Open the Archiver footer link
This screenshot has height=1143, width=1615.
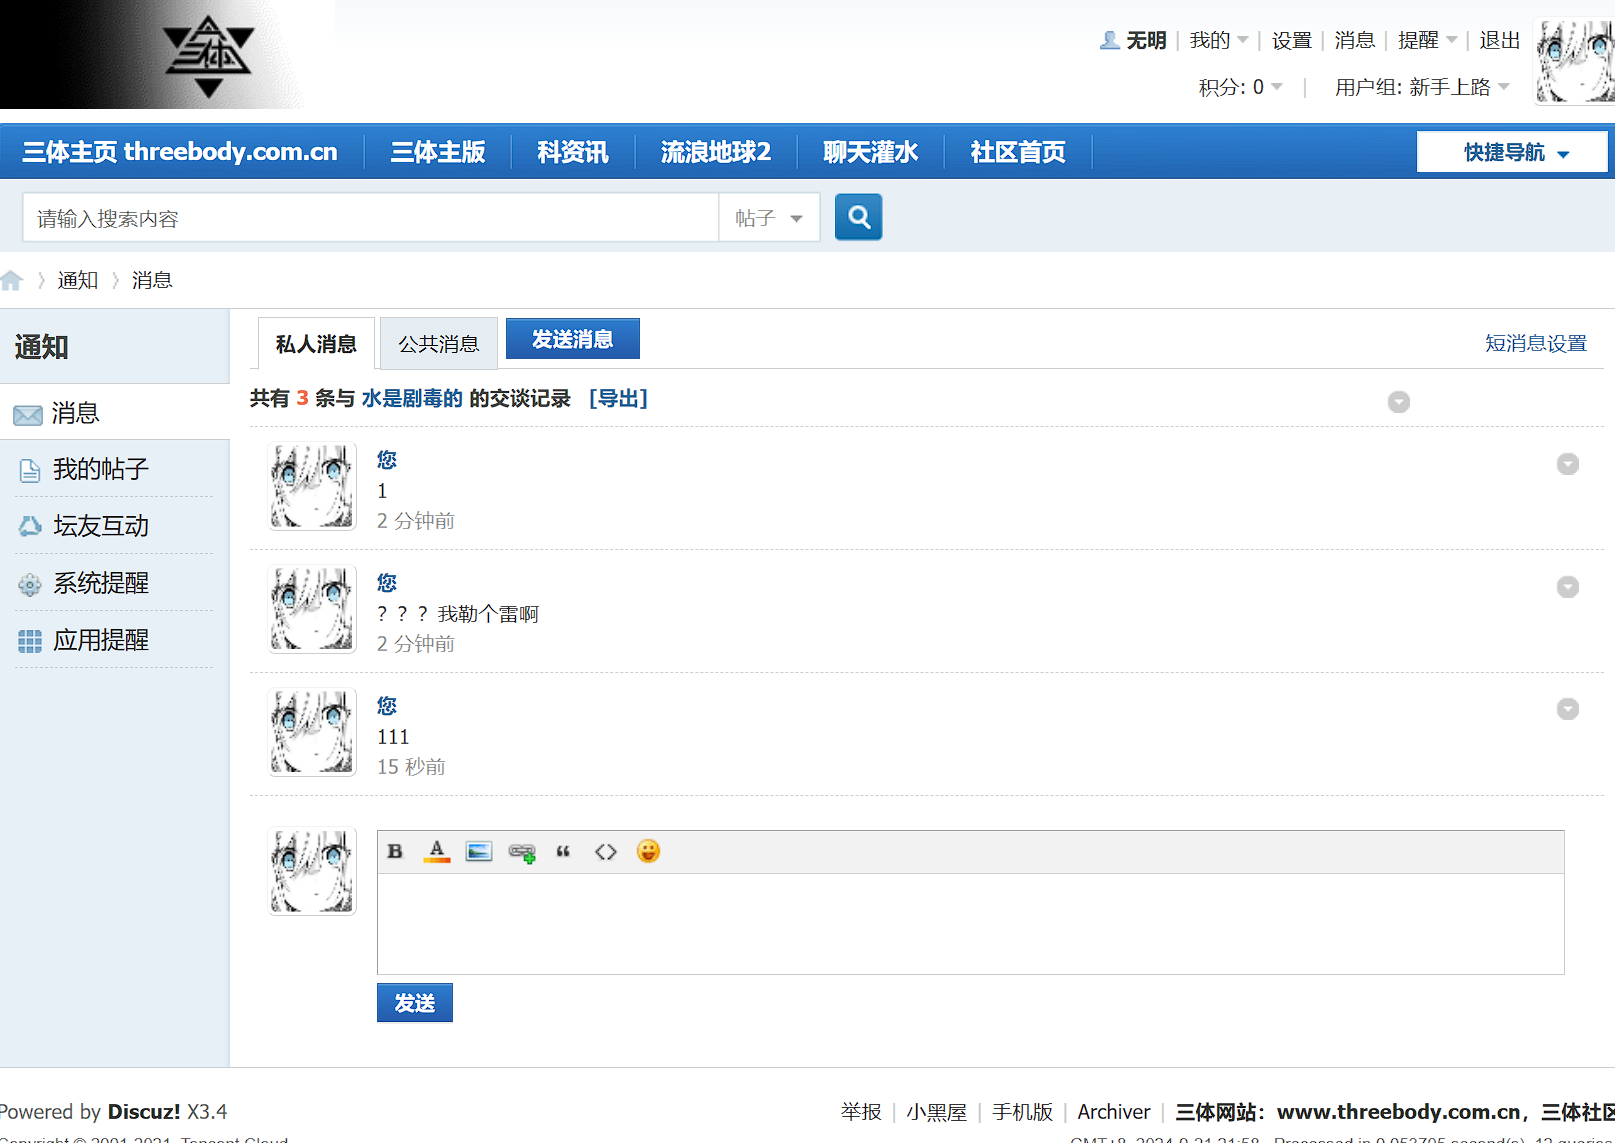point(1114,1112)
